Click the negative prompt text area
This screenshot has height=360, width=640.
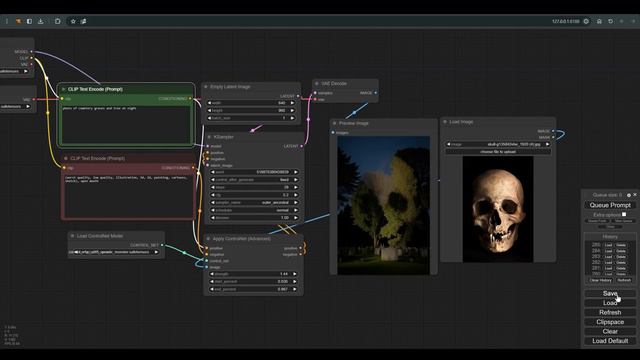[129, 196]
